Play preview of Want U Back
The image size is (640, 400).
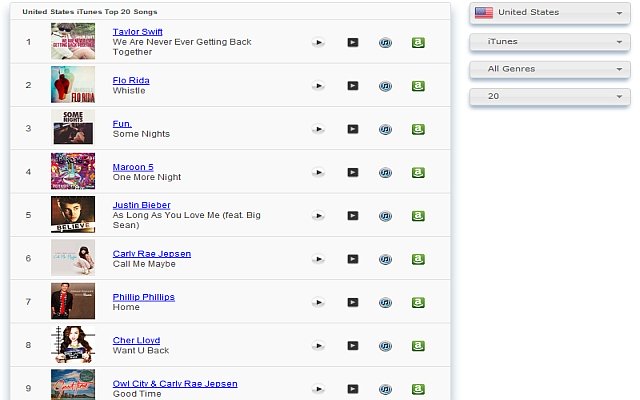pos(318,346)
